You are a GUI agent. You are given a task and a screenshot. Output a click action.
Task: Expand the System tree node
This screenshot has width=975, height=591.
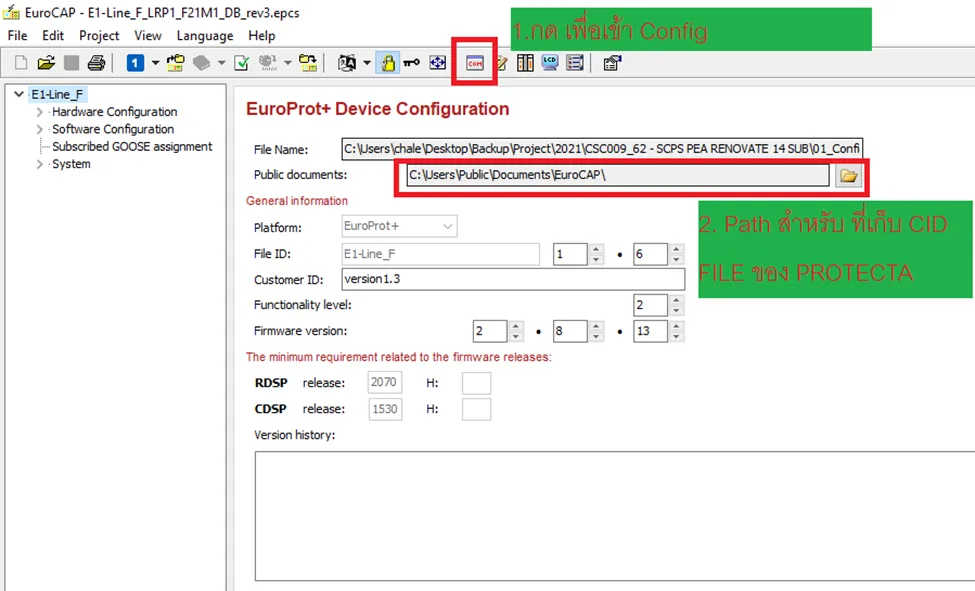point(40,164)
